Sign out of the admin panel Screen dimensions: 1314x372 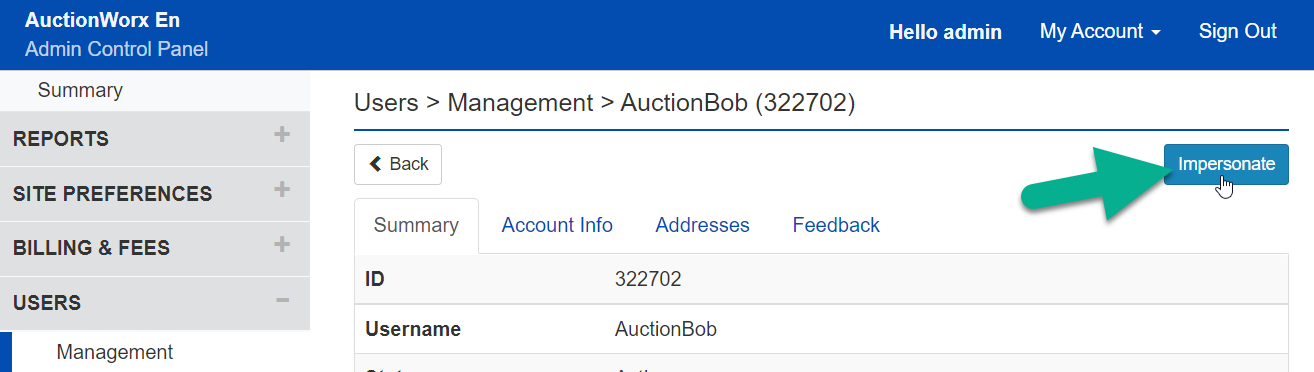[1238, 31]
